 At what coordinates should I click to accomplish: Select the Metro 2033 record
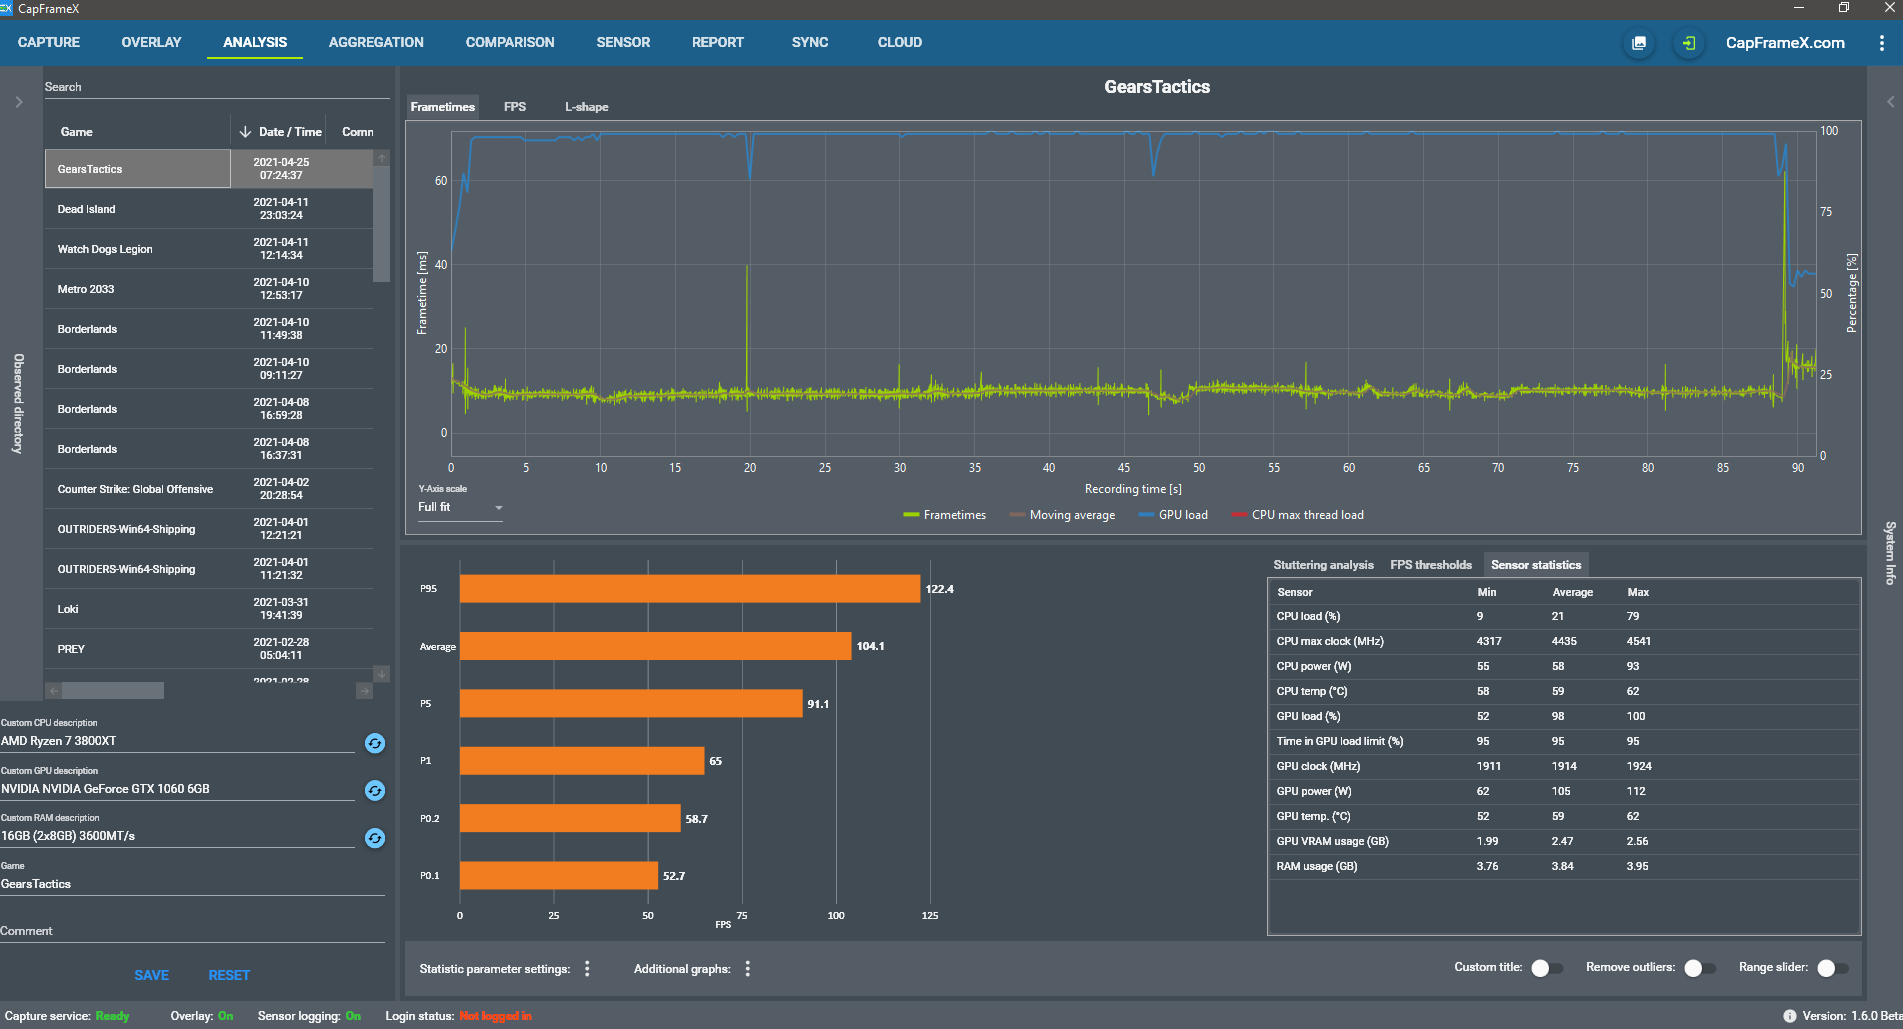[x=209, y=289]
